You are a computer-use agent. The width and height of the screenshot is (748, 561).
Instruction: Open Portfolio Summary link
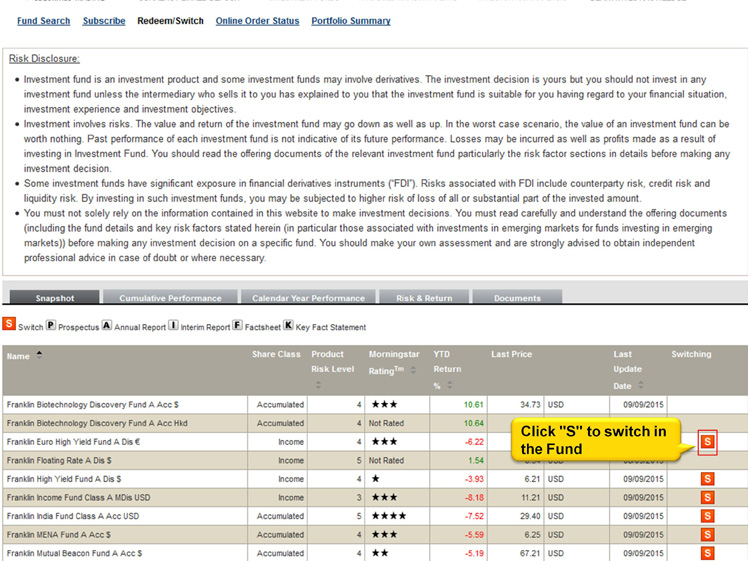351,21
